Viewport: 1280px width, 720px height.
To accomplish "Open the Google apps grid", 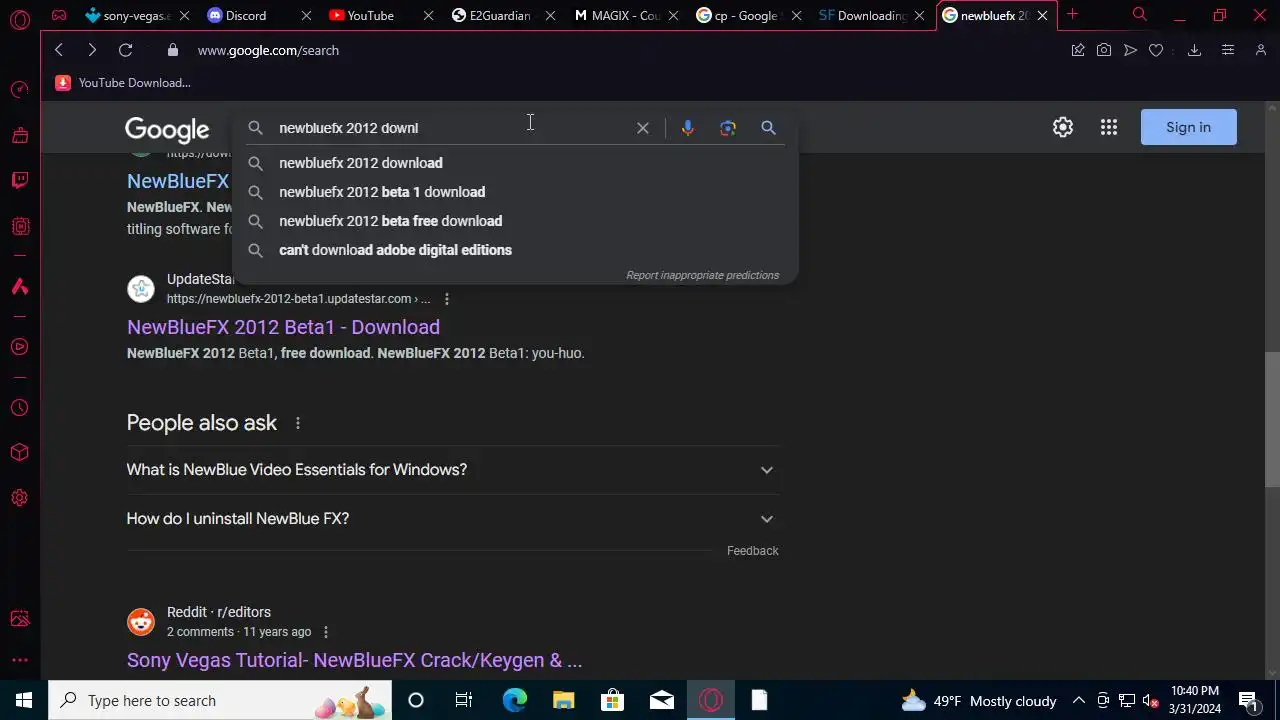I will point(1109,127).
